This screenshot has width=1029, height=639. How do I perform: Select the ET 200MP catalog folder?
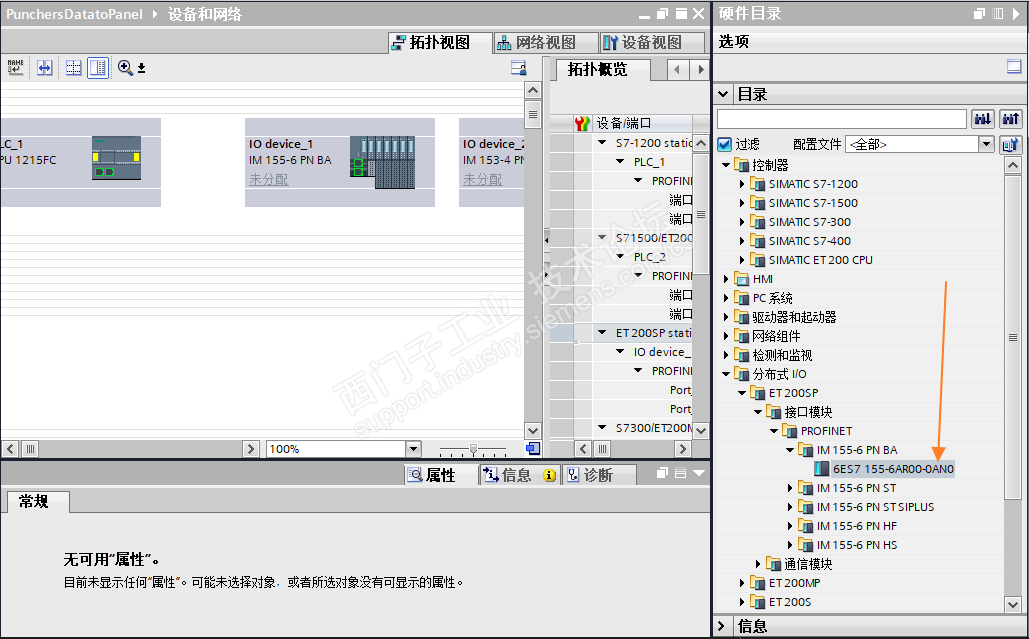coord(794,583)
